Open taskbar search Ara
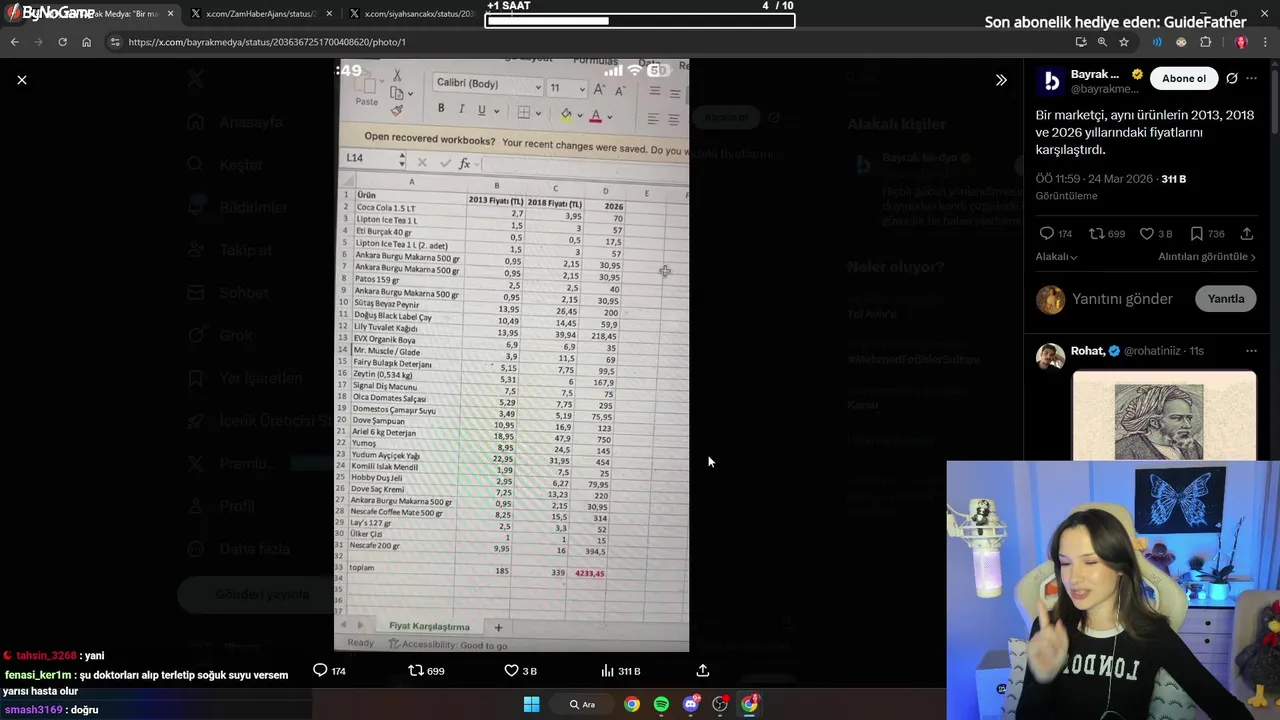 pyautogui.click(x=582, y=704)
